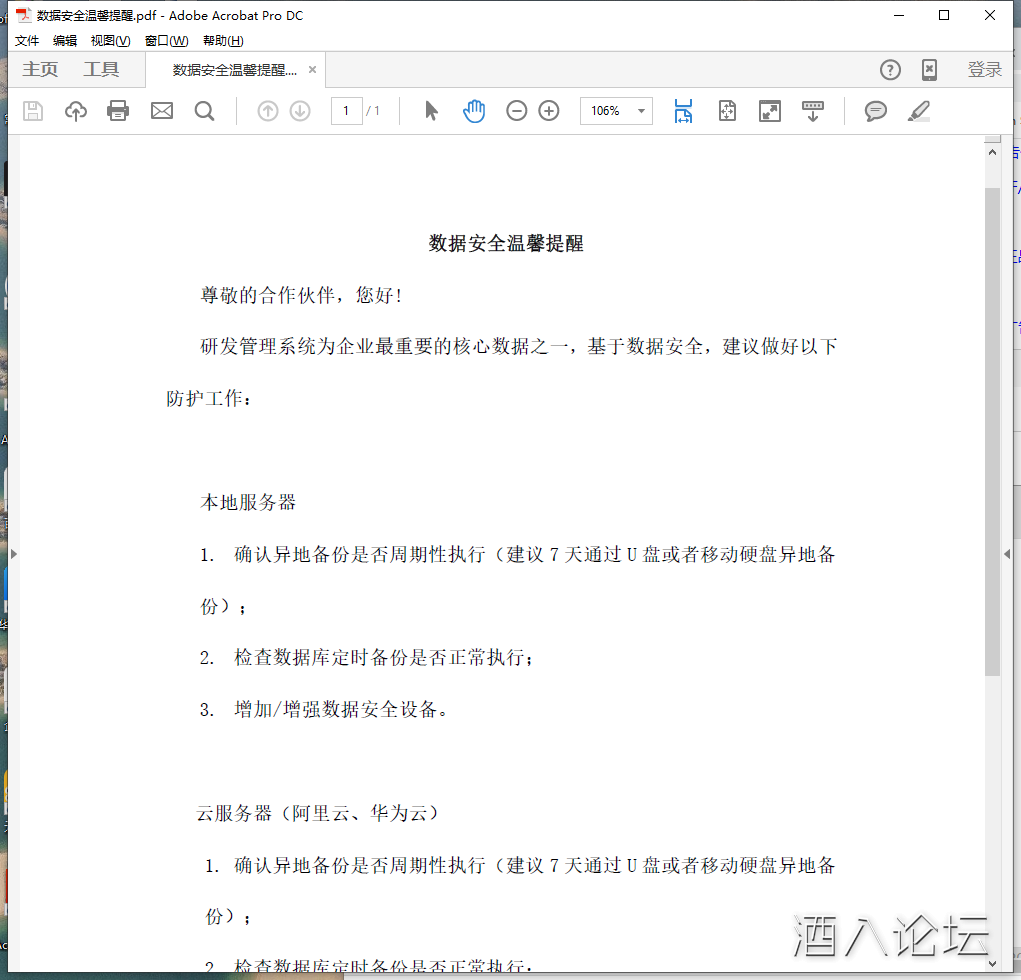Zoom in with the plus button

[x=549, y=111]
